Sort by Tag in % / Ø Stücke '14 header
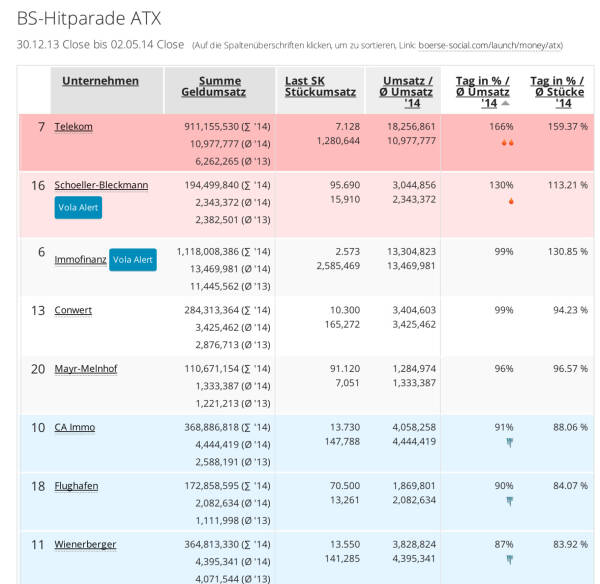The image size is (600, 584). tap(559, 92)
